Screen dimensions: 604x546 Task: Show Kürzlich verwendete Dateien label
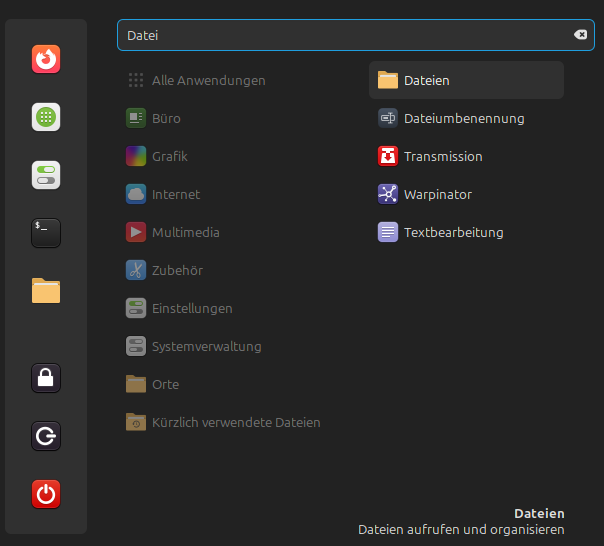point(236,422)
